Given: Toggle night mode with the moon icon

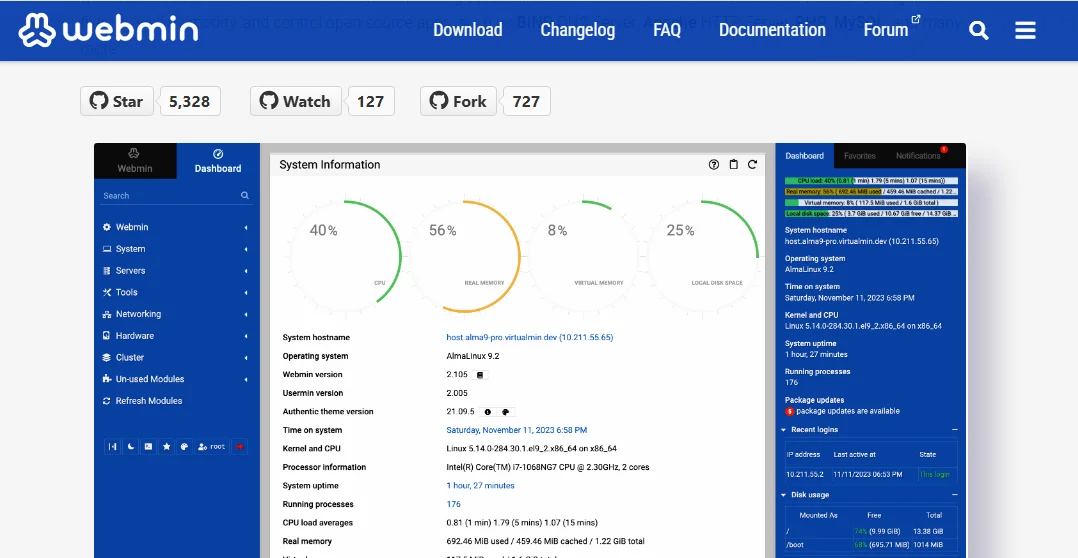Looking at the screenshot, I should pyautogui.click(x=131, y=447).
